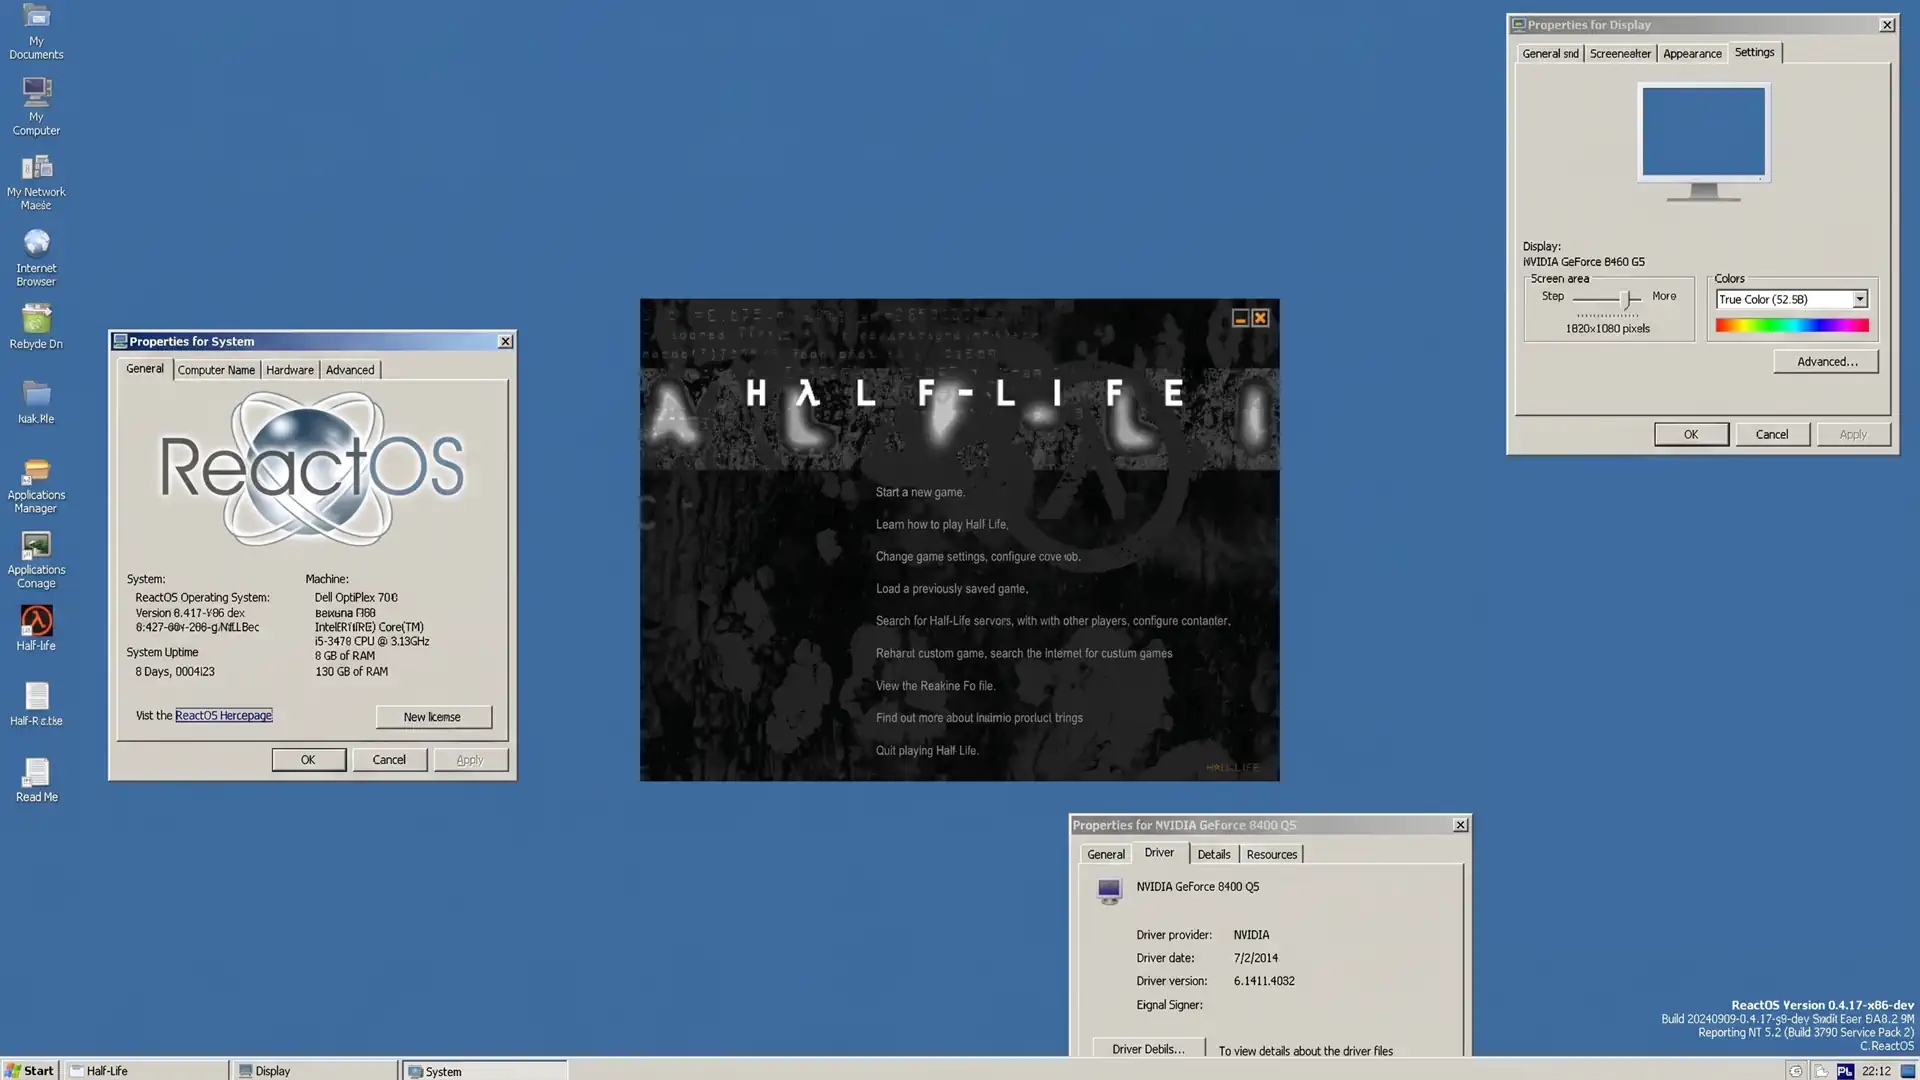
Task: Choose Quit playing Half Life
Action: (927, 750)
